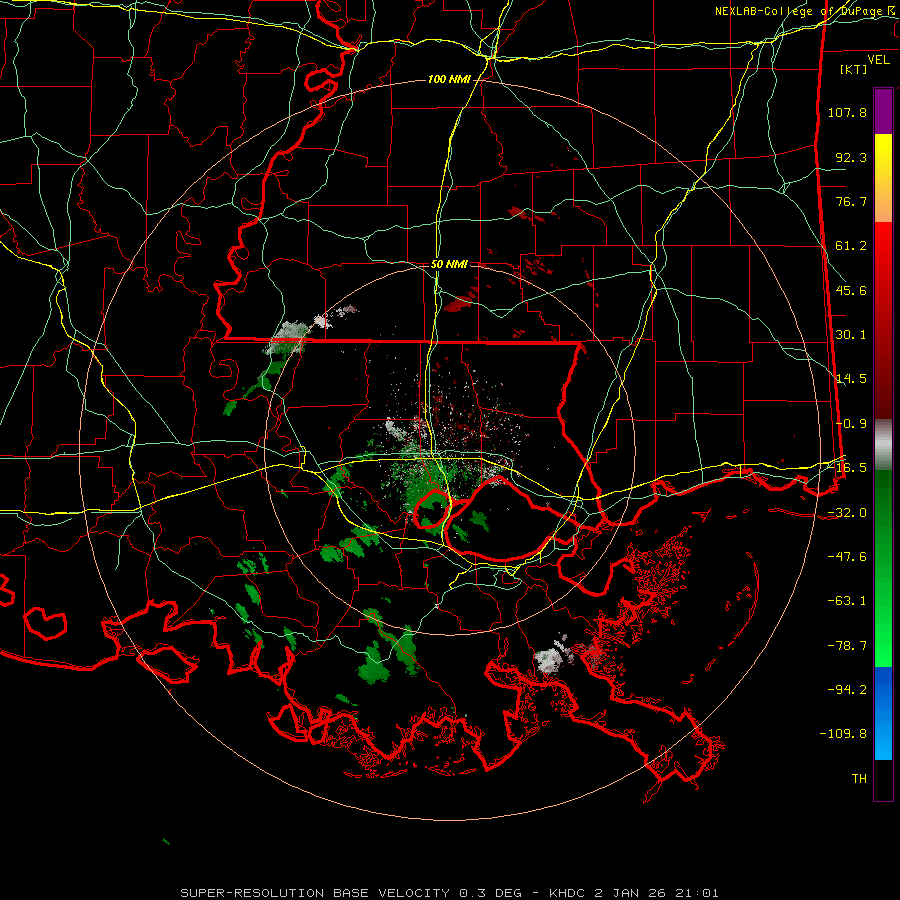Image resolution: width=900 pixels, height=900 pixels.
Task: Pick the purple segment of velocity color bar
Action: click(x=883, y=111)
